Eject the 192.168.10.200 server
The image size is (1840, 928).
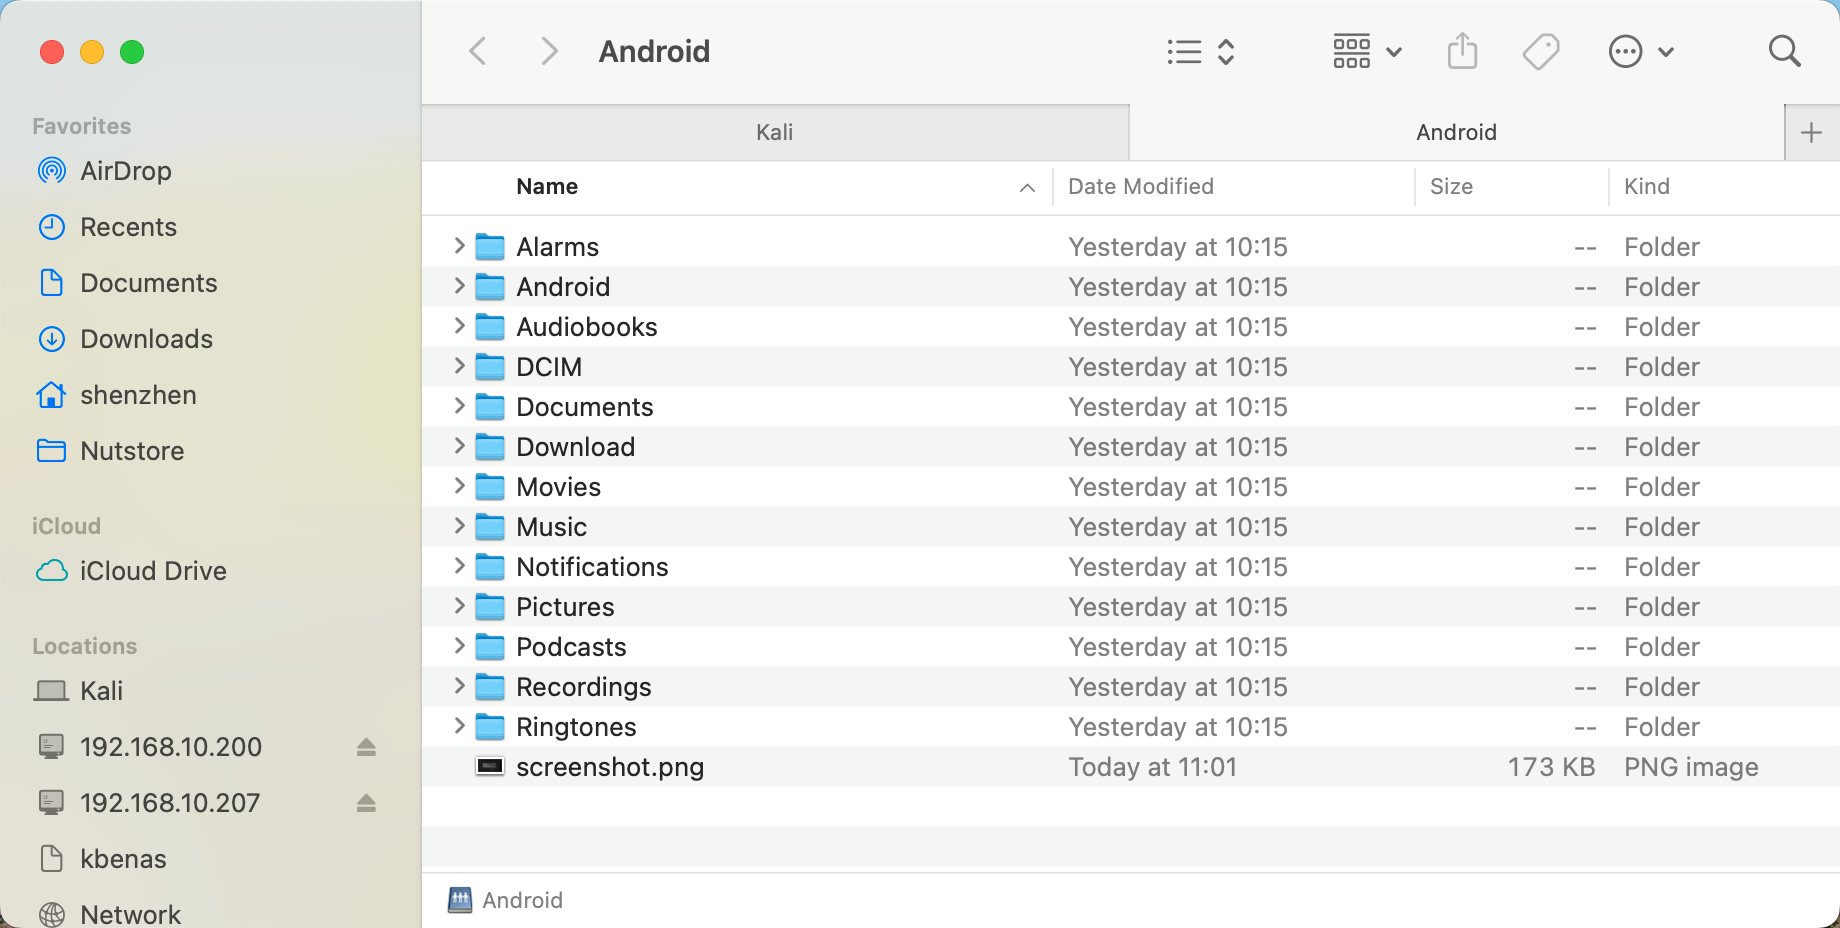tap(366, 747)
